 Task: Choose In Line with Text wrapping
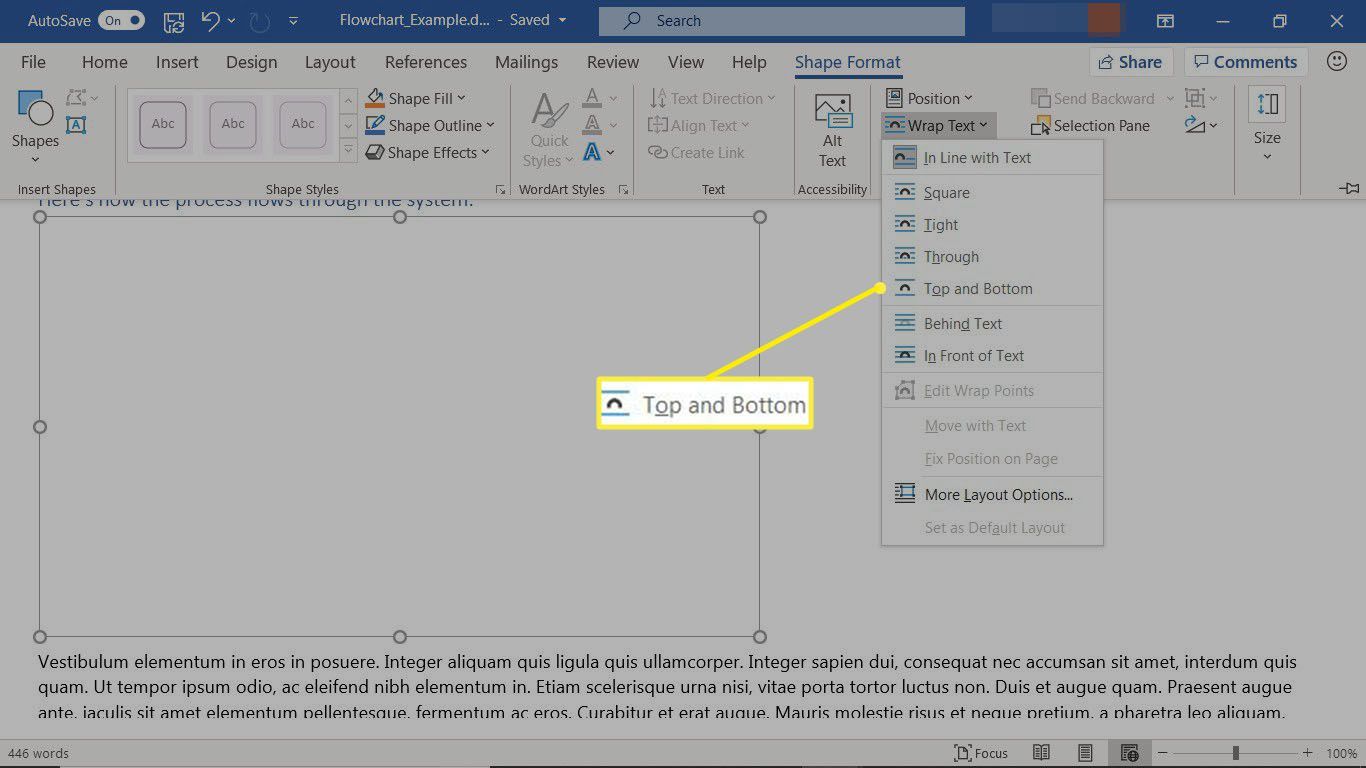coord(992,158)
